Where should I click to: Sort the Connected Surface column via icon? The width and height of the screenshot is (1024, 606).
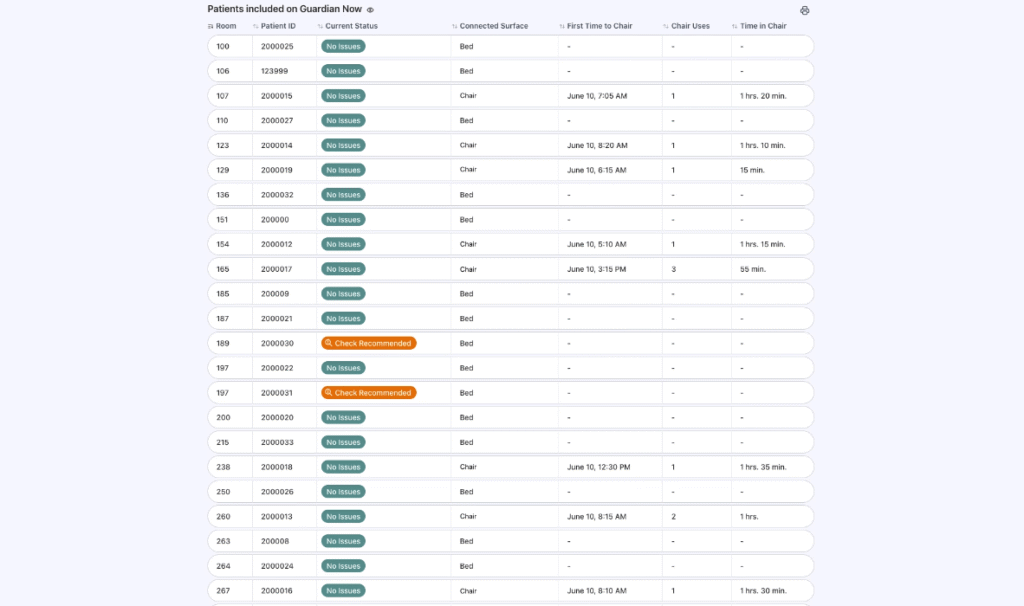(x=455, y=26)
